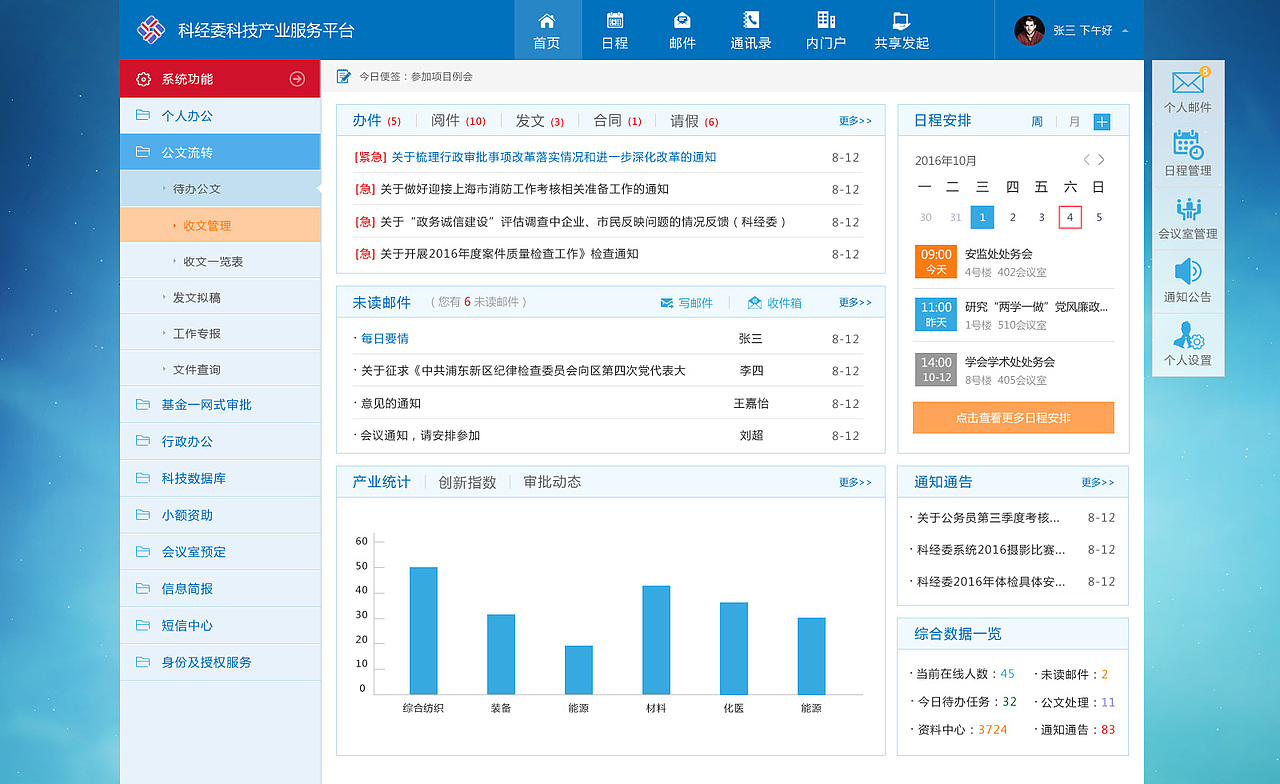This screenshot has width=1280, height=784.
Task: Open the 共享发起 sharing icon
Action: point(901,21)
